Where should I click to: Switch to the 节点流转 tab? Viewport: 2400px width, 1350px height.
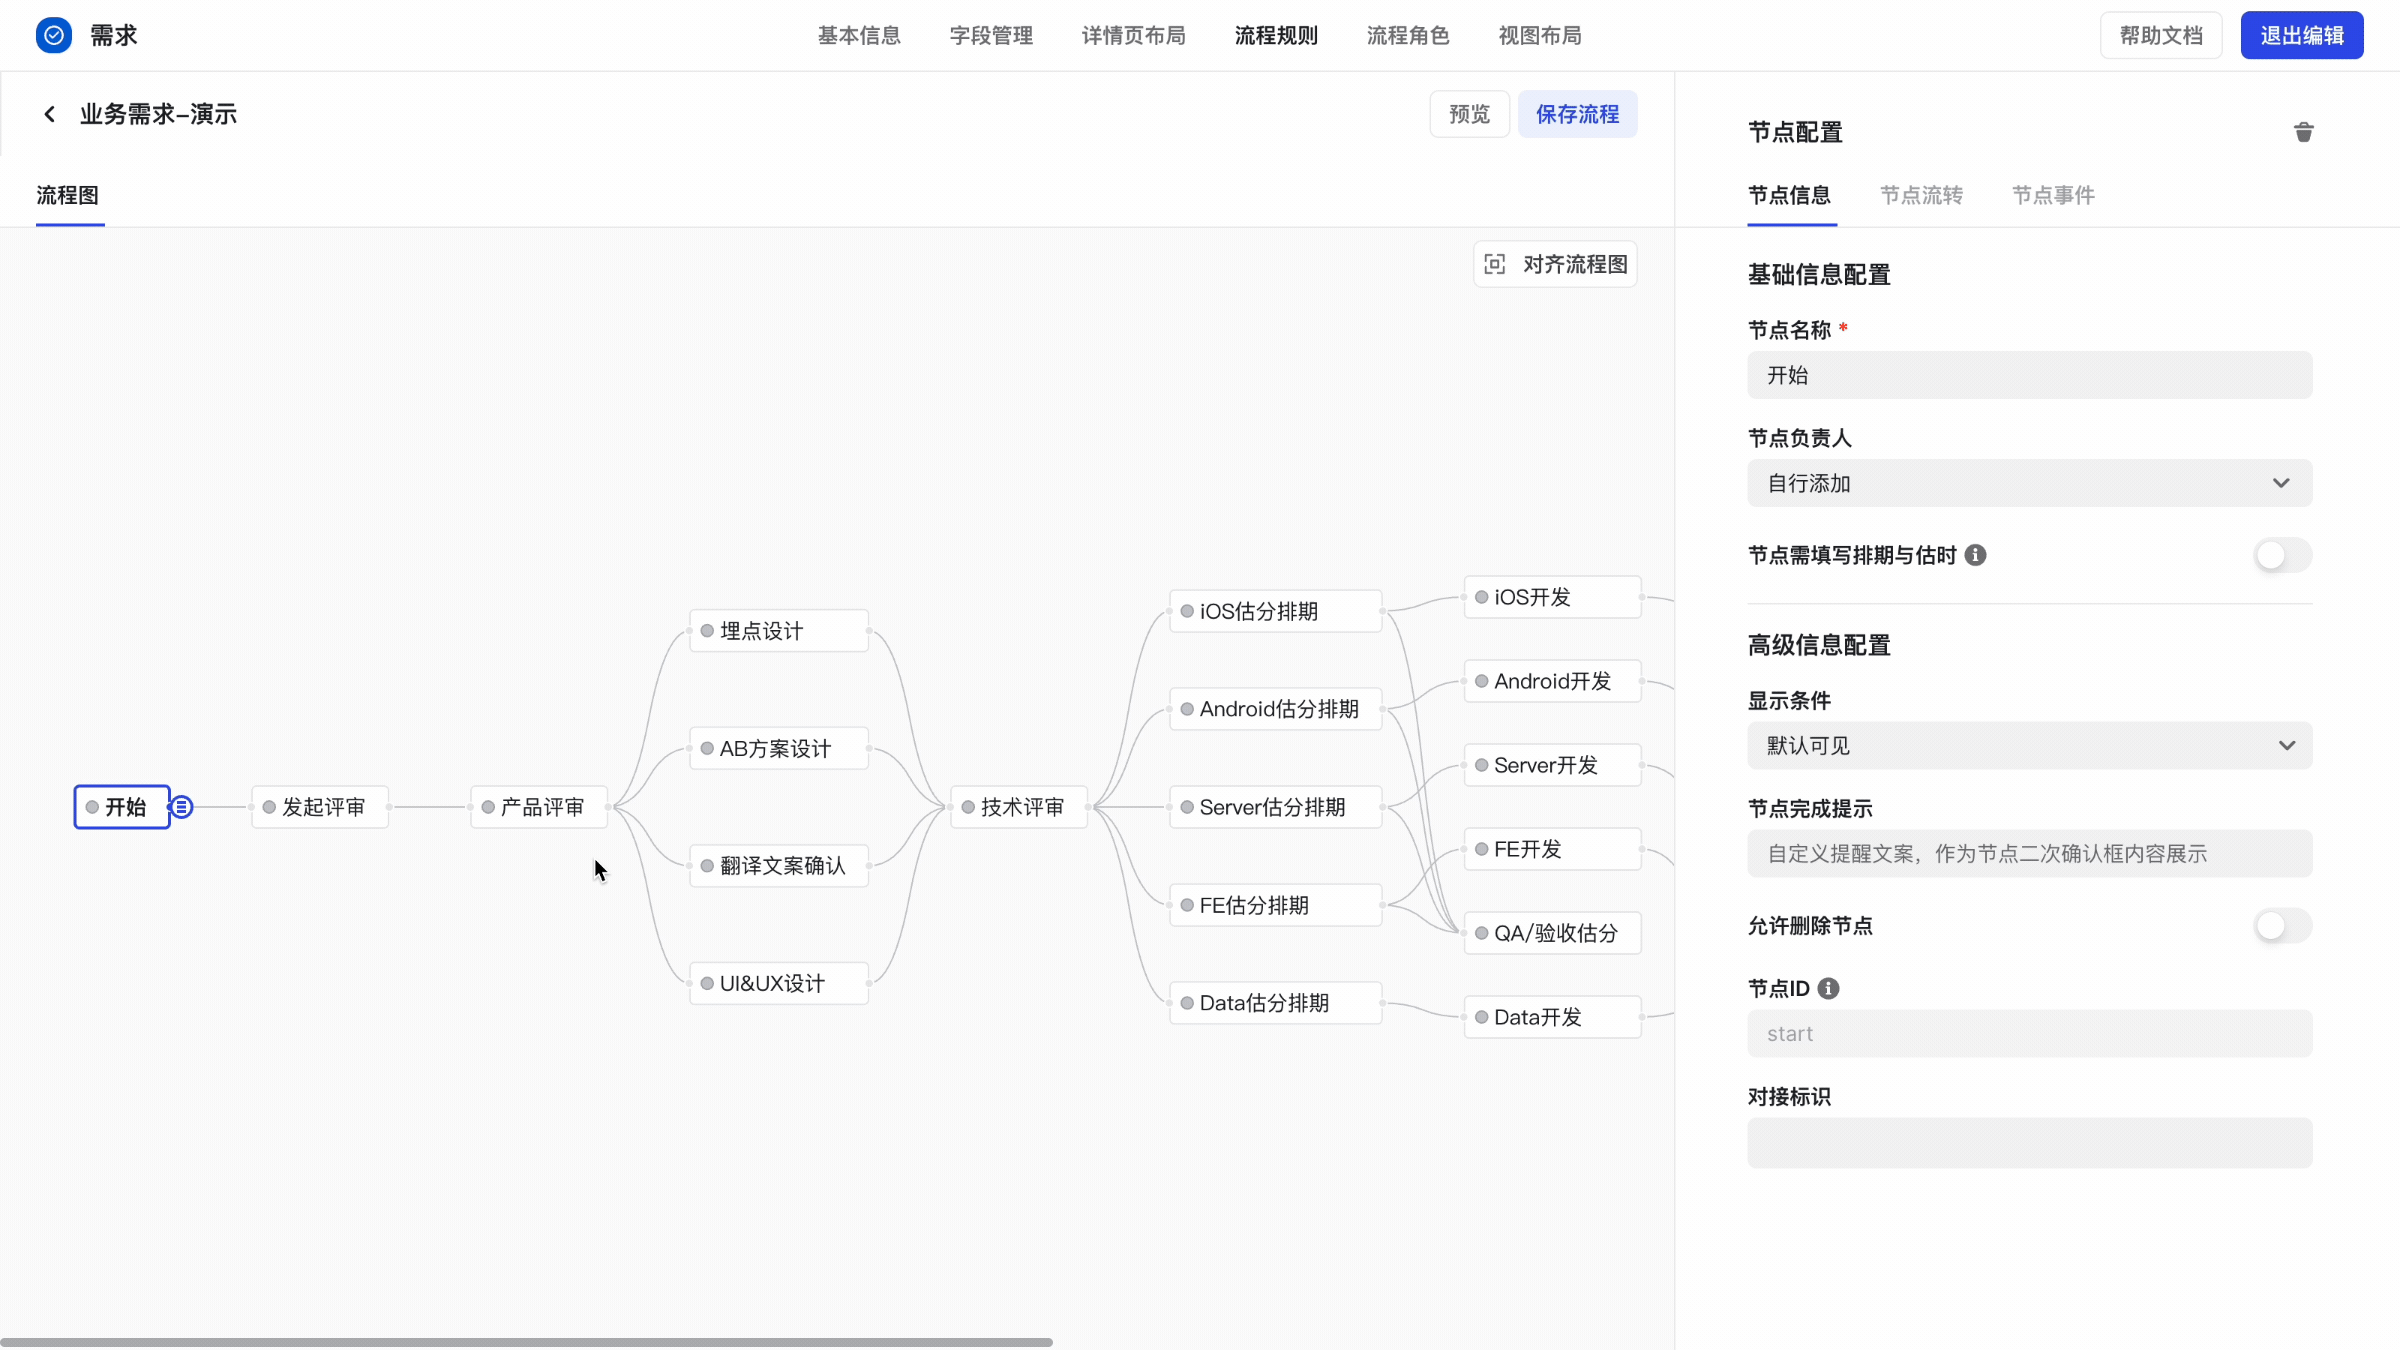coord(1921,195)
